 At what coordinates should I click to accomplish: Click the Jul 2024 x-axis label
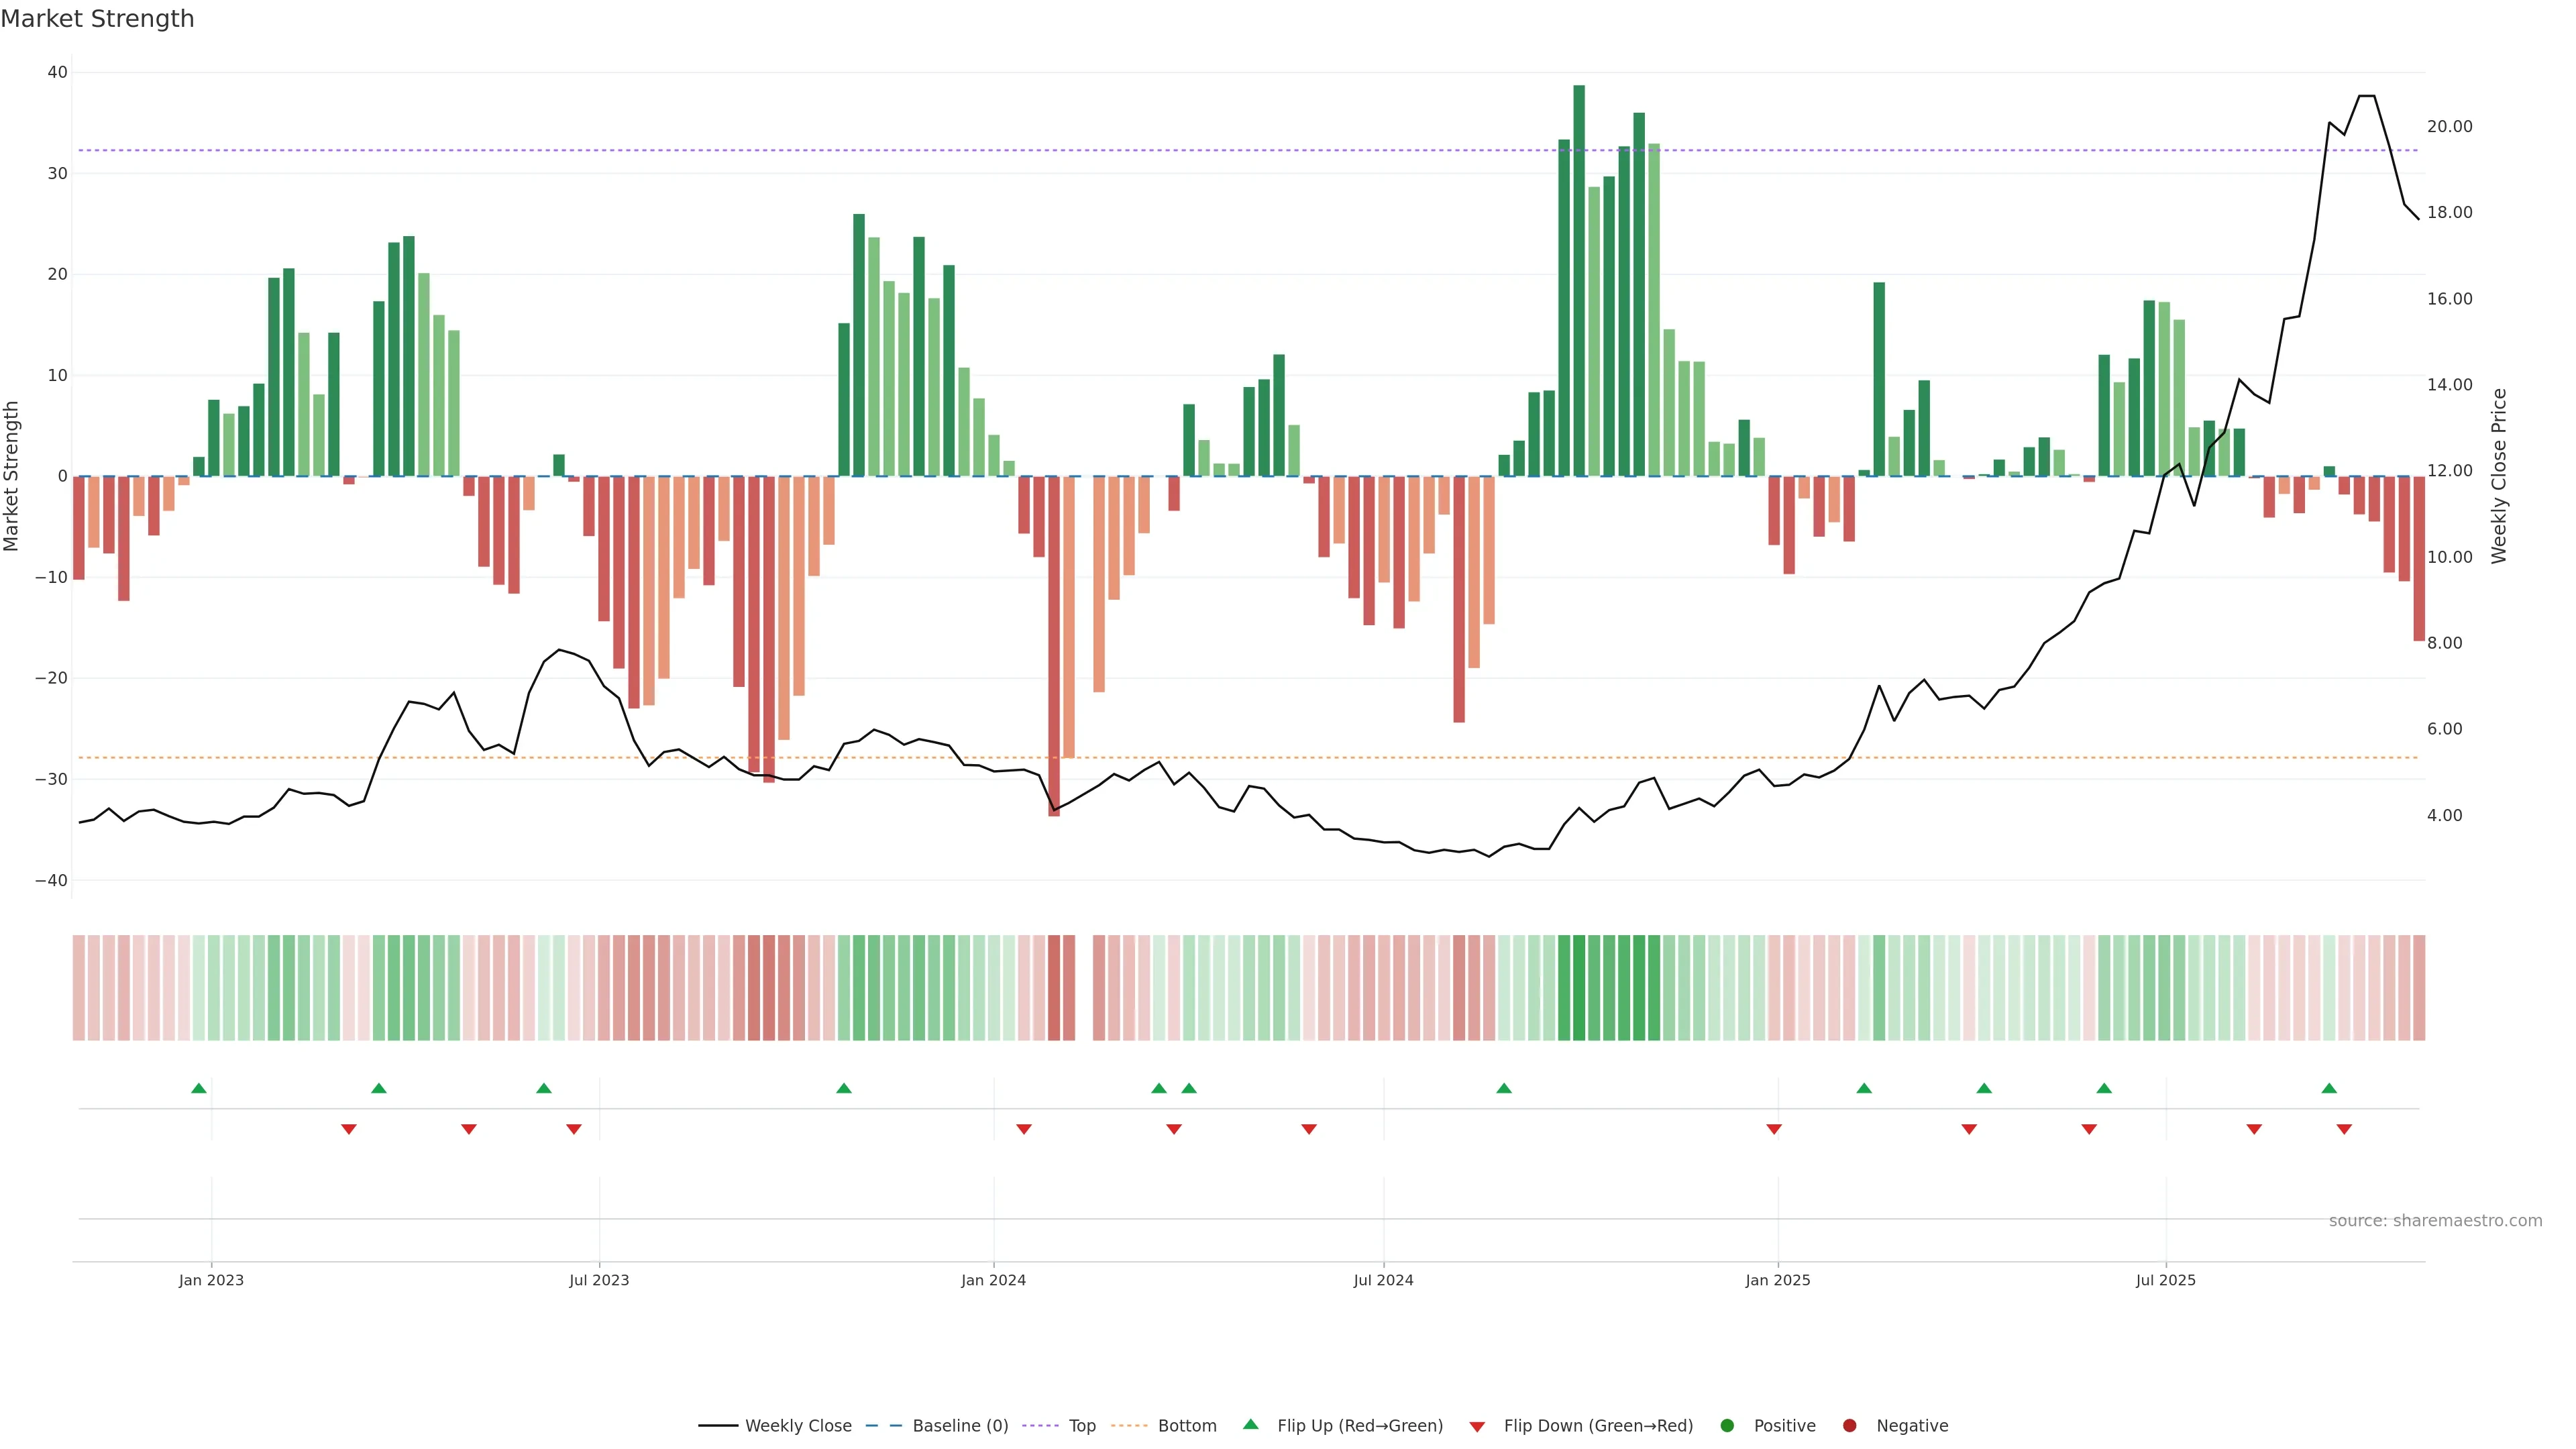tap(1383, 1280)
